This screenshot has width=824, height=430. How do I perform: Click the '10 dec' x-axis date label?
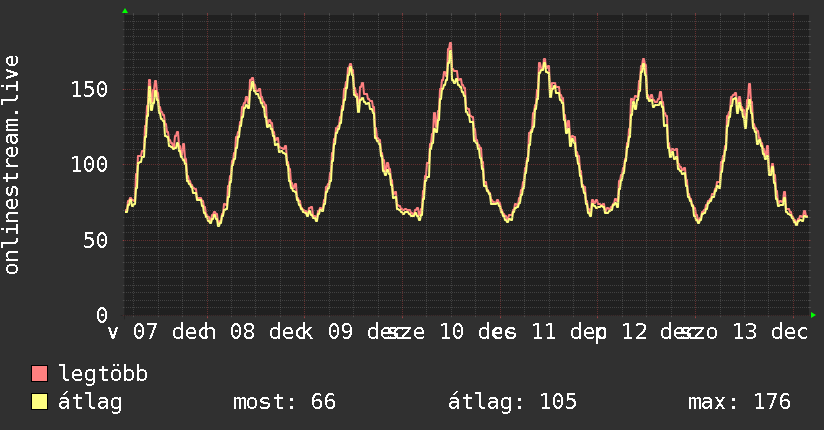(479, 332)
